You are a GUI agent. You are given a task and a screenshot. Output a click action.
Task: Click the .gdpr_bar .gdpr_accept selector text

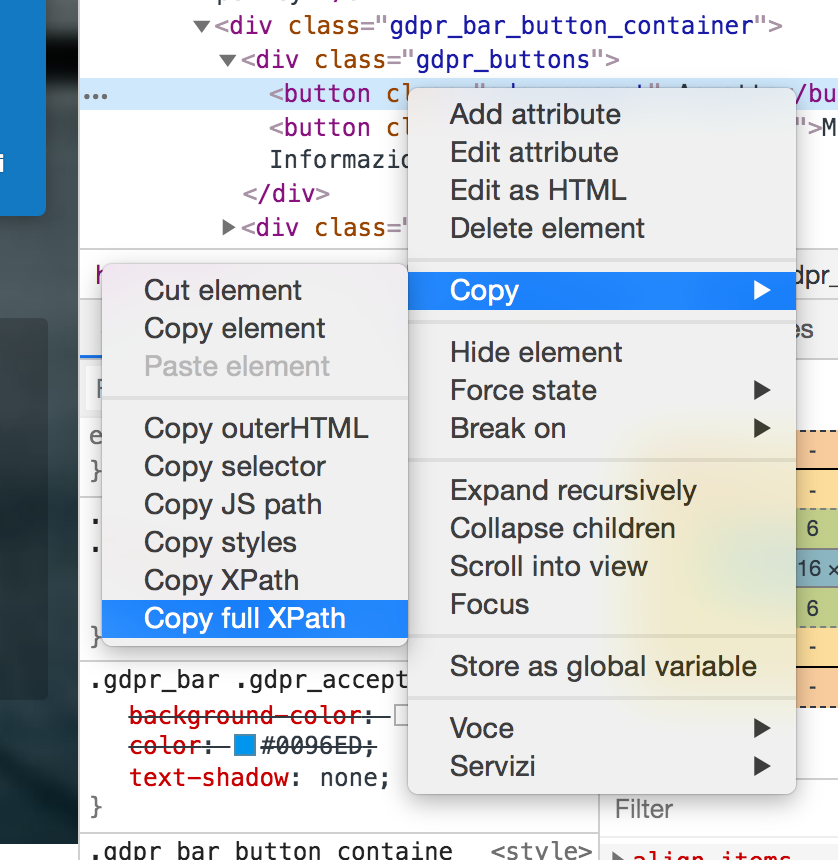point(250,681)
